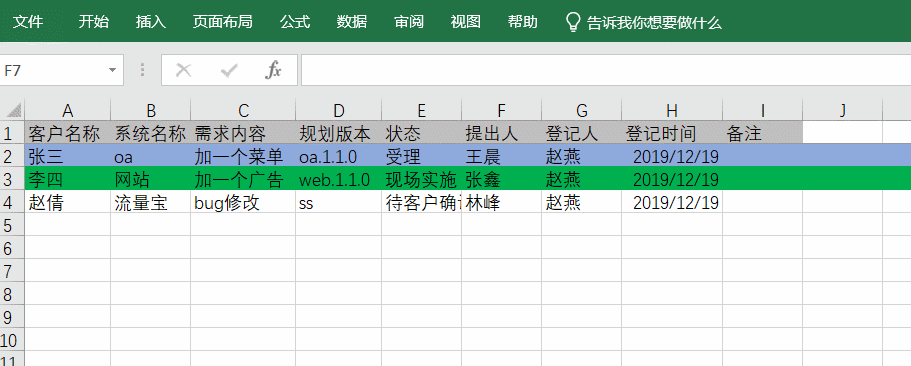The image size is (911, 366).
Task: Switch to the 开始 ribbon tab
Action: (94, 22)
